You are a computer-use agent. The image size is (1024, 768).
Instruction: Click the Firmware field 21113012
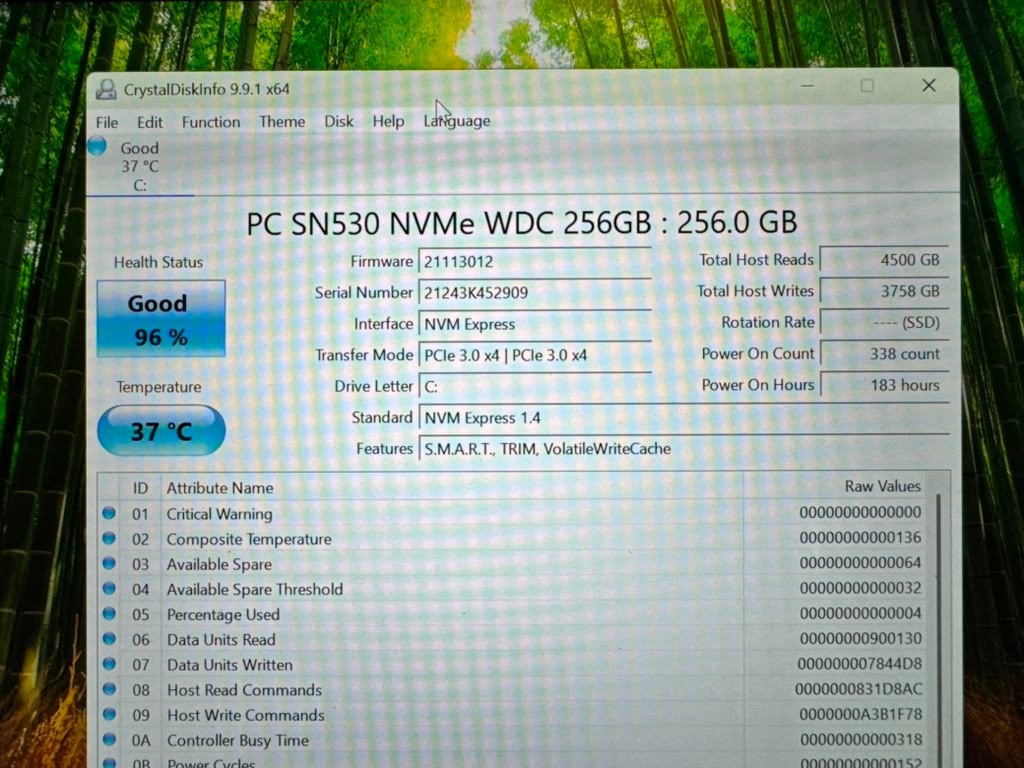[x=535, y=262]
